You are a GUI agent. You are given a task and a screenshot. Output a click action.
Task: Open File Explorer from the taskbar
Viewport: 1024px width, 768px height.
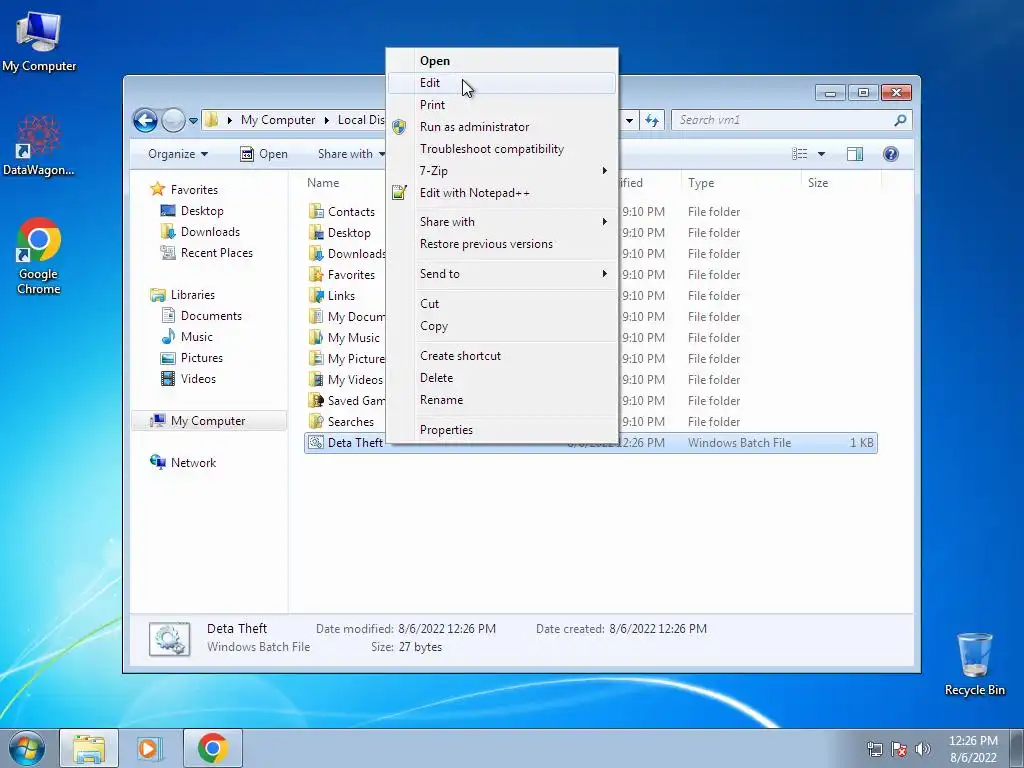pos(89,748)
